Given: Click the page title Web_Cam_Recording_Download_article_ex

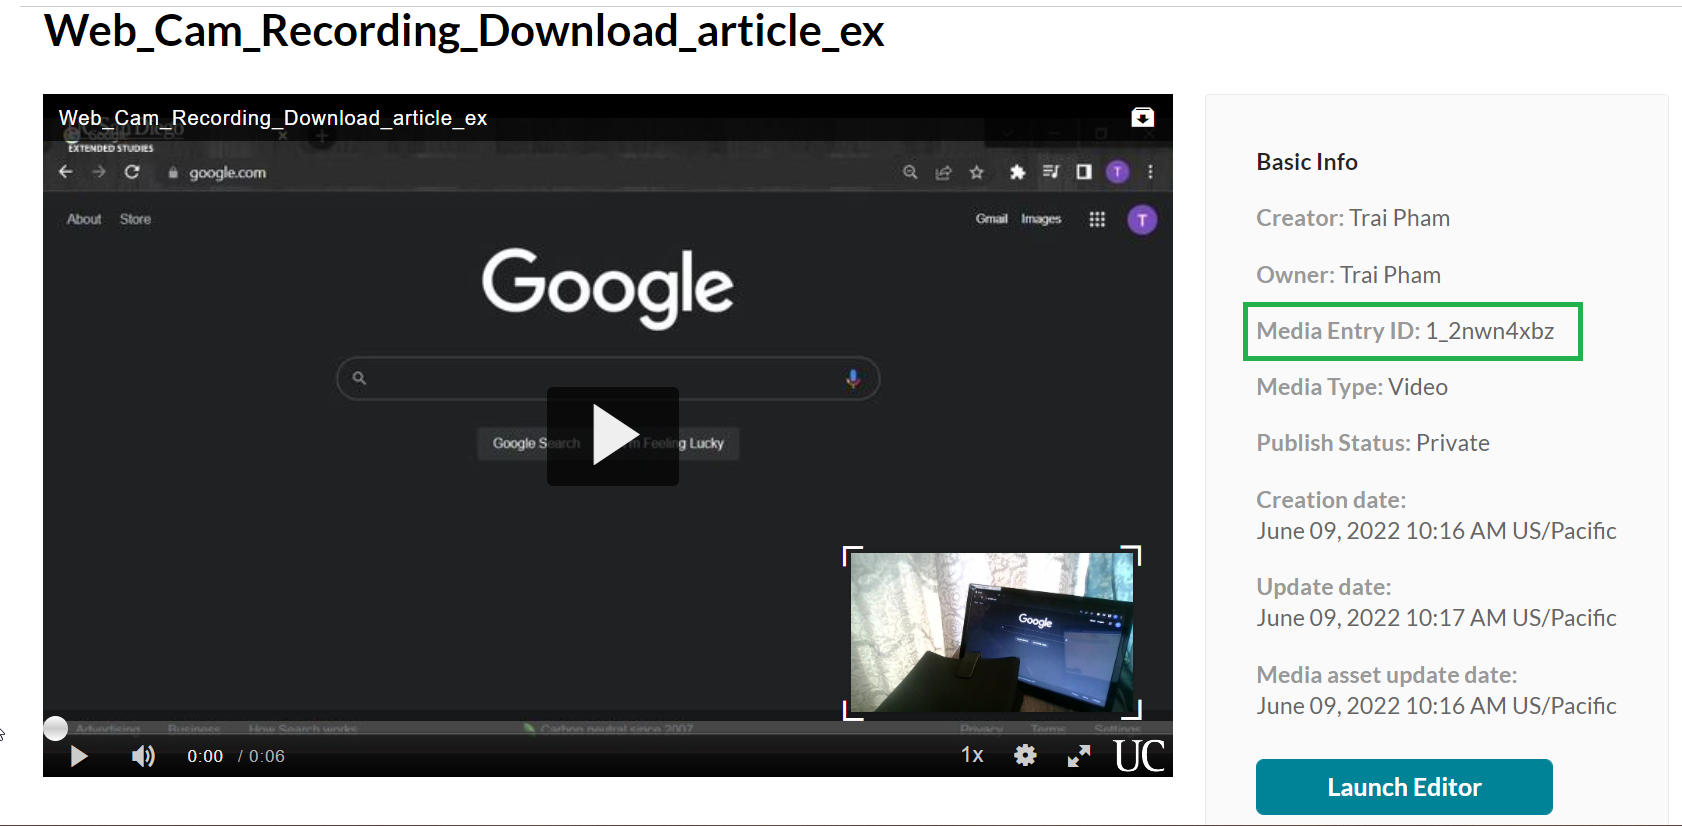Looking at the screenshot, I should click(x=464, y=31).
